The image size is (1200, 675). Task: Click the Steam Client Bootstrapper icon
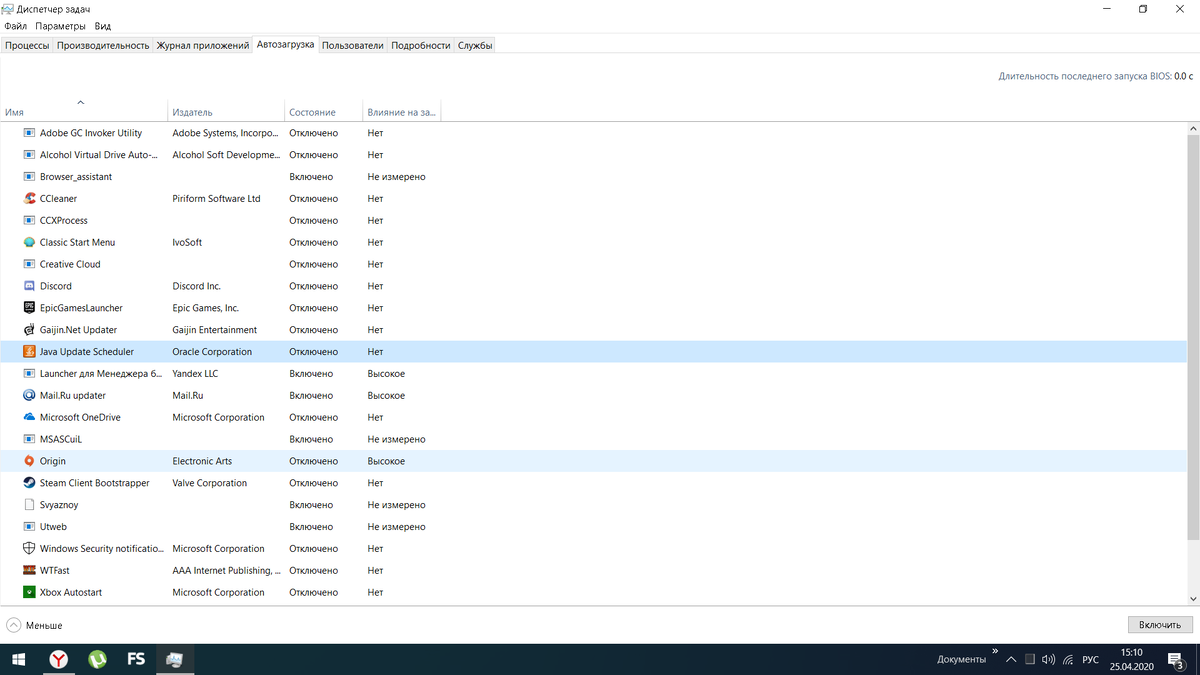tap(29, 483)
